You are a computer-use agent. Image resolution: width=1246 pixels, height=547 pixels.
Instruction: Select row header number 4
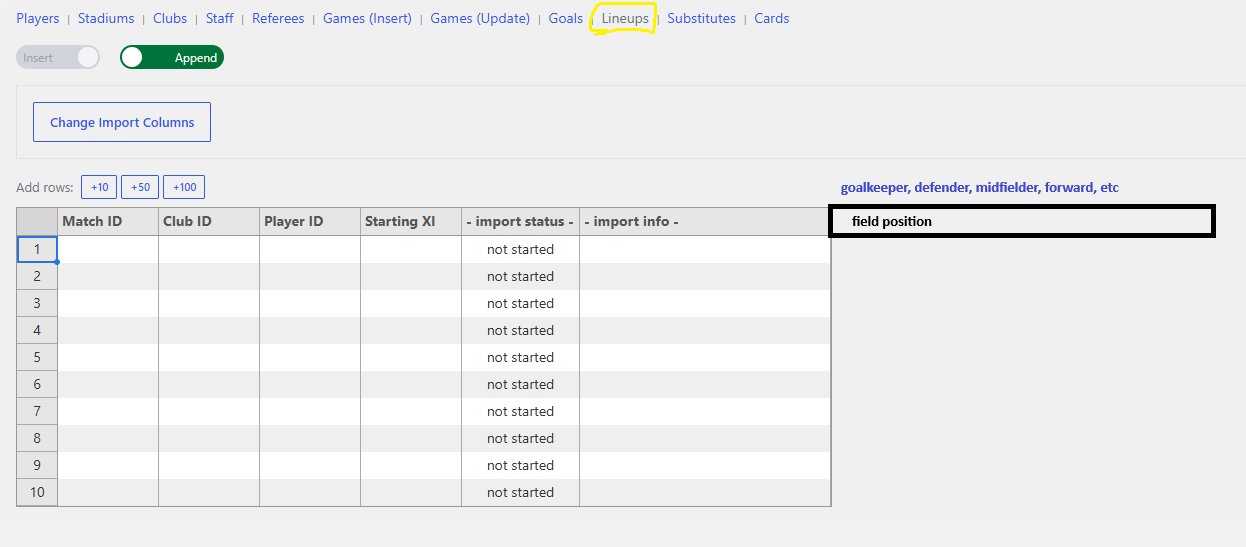(x=37, y=330)
